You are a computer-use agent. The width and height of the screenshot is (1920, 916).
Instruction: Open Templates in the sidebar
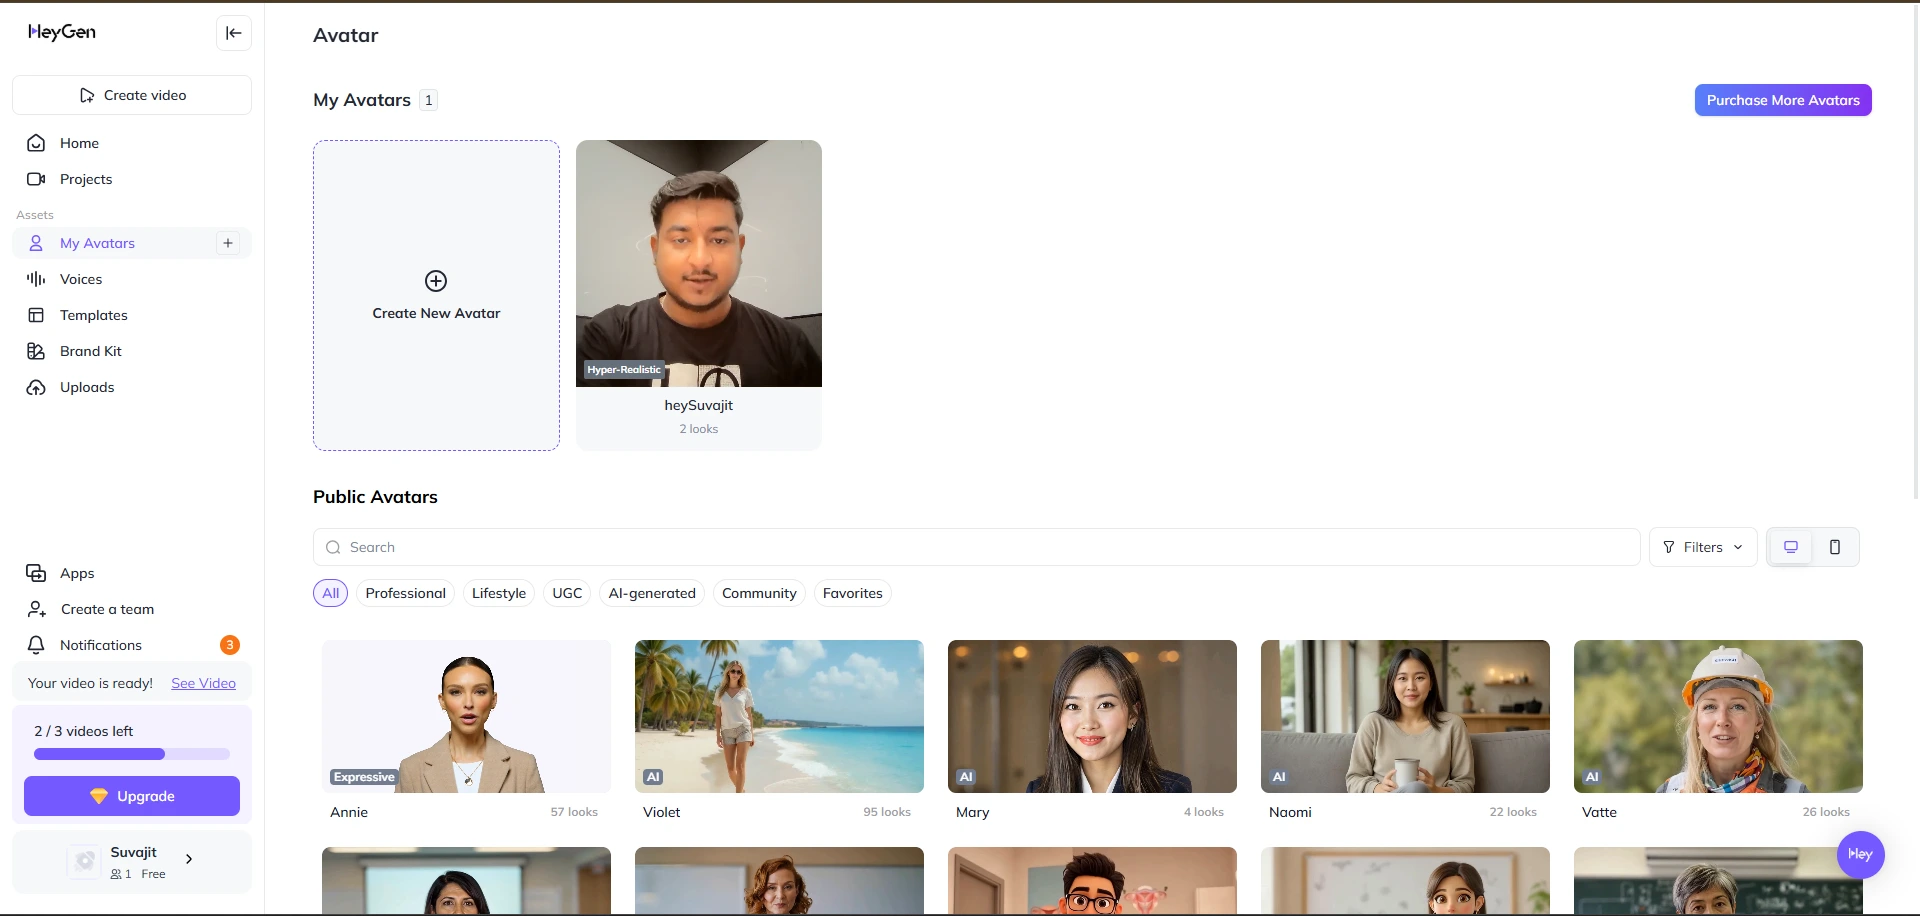coord(132,315)
